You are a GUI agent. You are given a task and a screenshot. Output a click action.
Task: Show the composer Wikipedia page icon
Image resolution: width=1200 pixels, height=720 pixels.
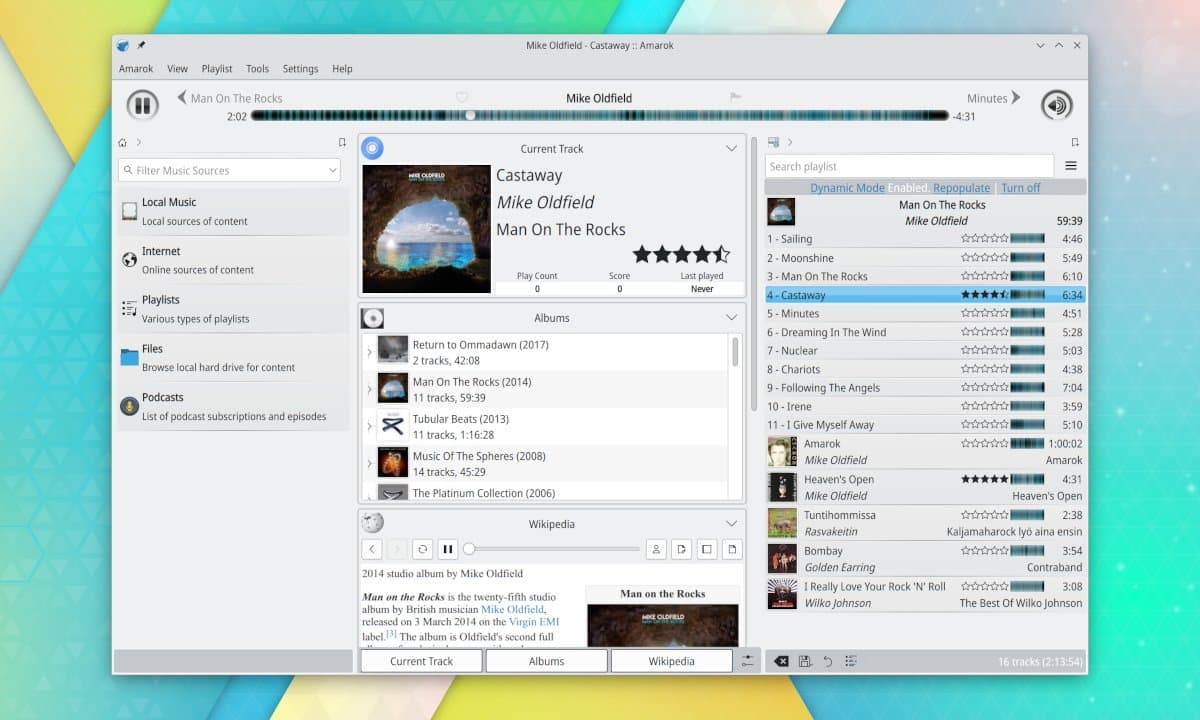(x=680, y=549)
